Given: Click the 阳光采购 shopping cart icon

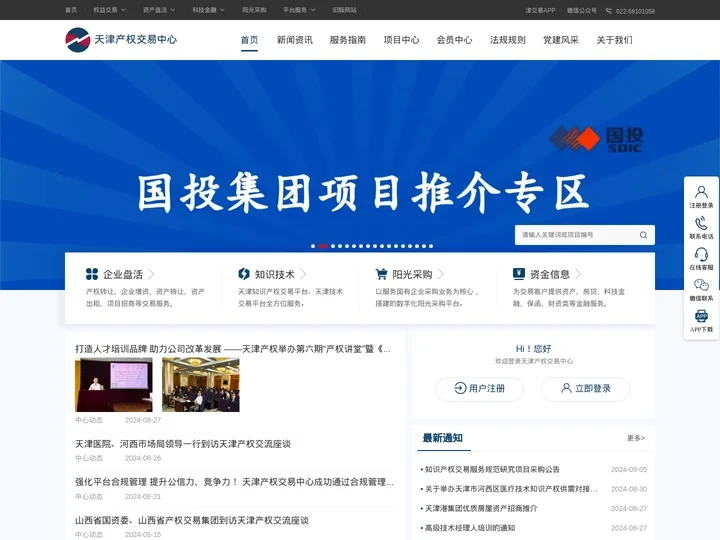Looking at the screenshot, I should 381,274.
